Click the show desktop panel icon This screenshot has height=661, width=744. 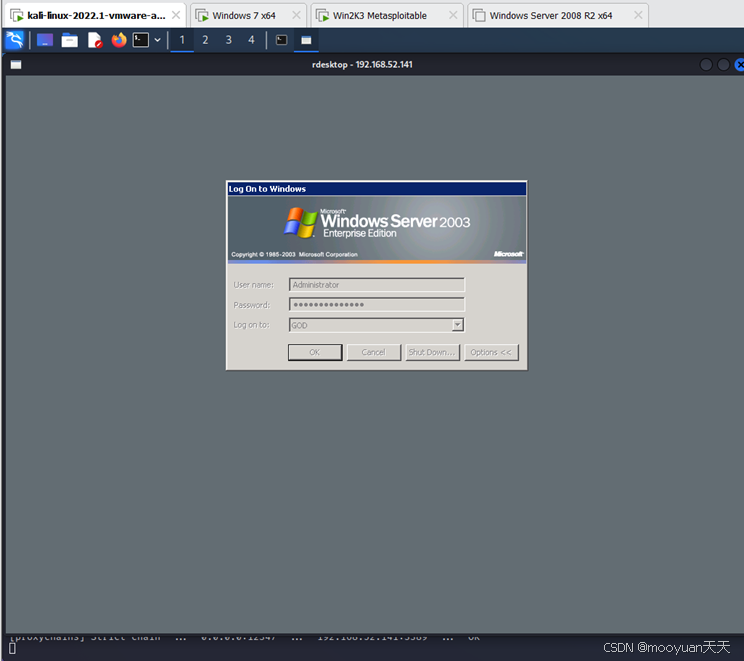45,40
